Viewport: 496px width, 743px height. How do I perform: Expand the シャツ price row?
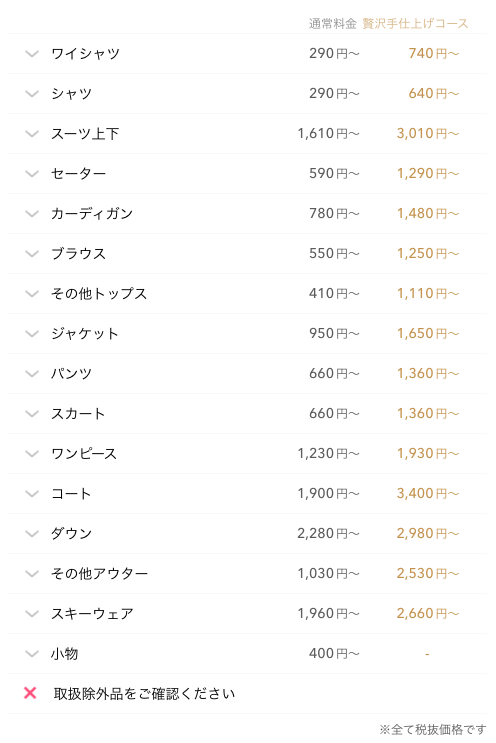click(247, 93)
